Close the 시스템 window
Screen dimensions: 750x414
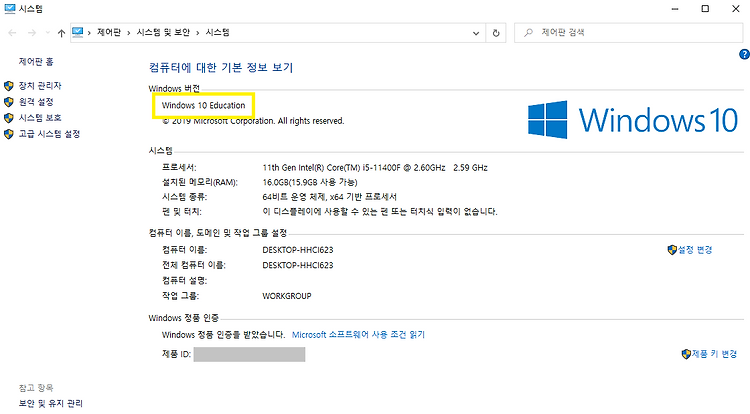[736, 9]
